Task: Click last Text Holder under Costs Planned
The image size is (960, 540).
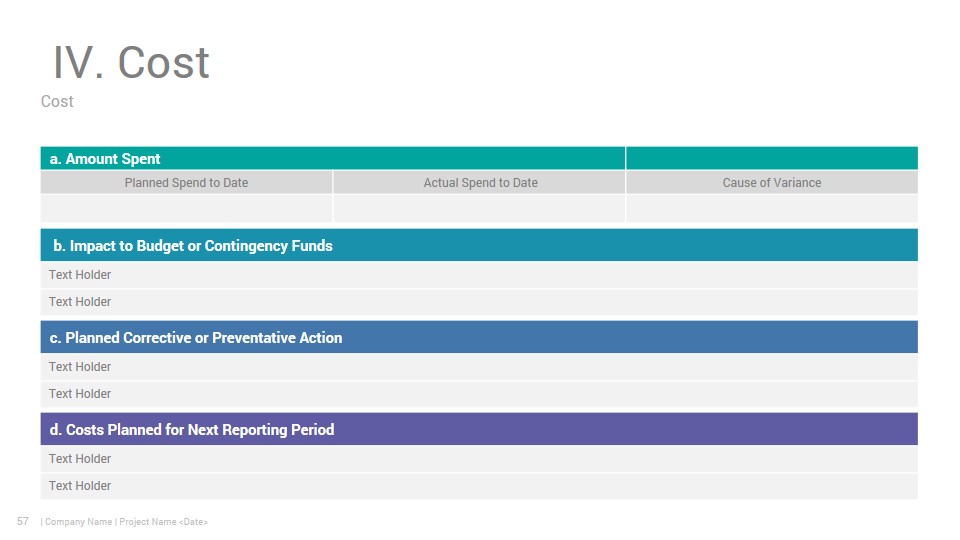Action: point(479,486)
